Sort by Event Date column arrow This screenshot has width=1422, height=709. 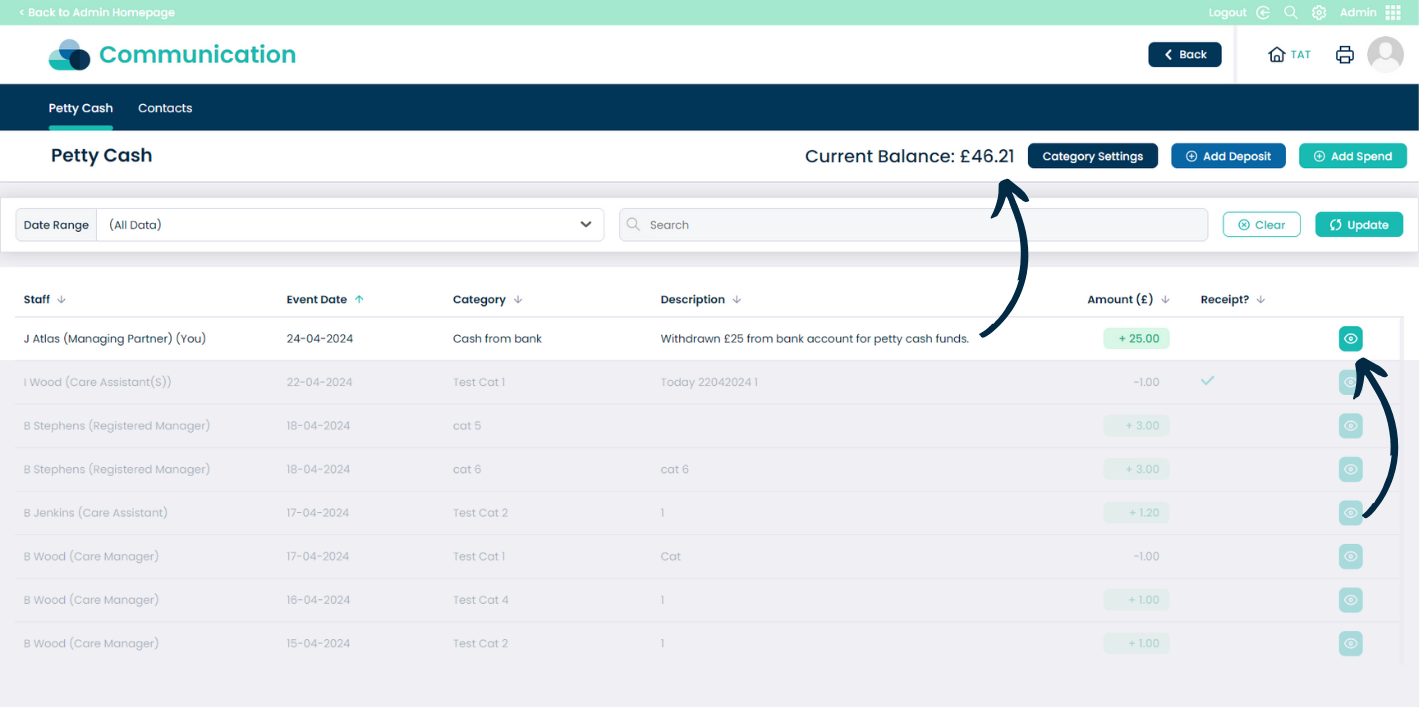(359, 300)
